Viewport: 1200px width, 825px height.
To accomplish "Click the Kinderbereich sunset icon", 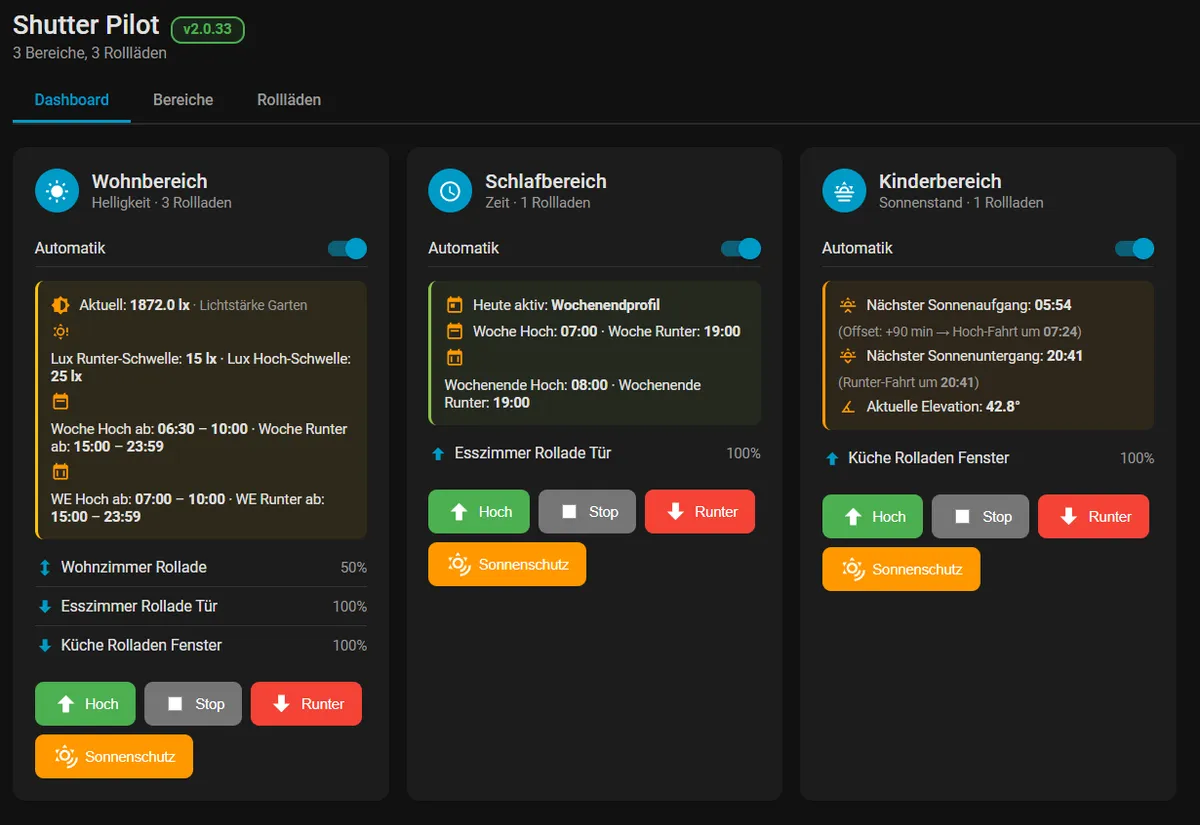I will coord(844,191).
